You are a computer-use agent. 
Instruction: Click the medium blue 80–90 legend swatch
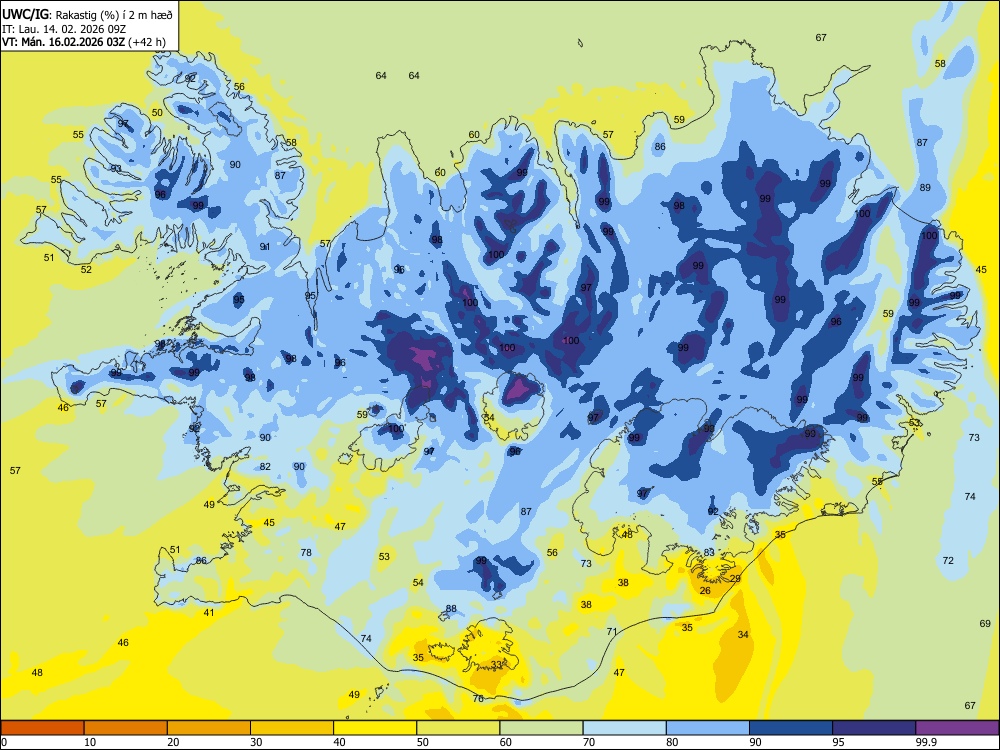pos(708,728)
